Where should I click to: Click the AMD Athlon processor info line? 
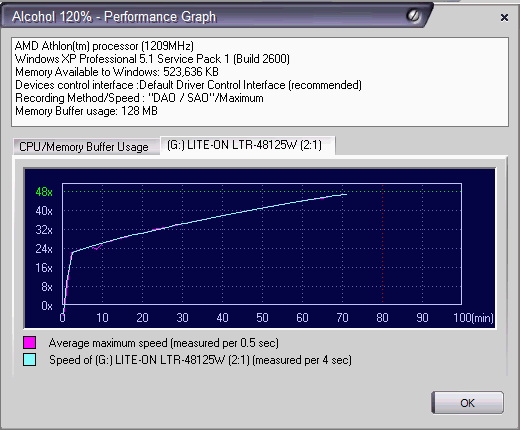coord(104,46)
